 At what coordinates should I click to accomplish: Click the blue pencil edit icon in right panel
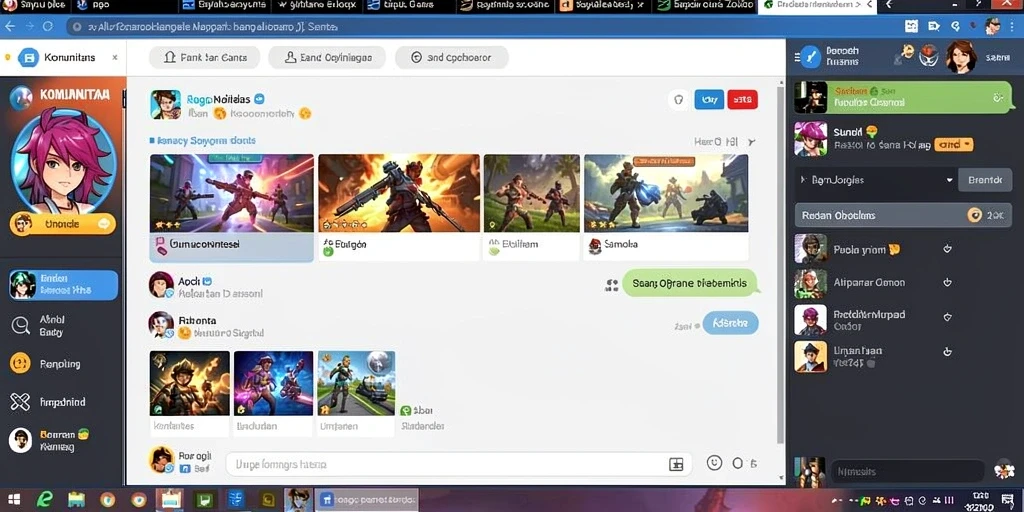click(810, 57)
